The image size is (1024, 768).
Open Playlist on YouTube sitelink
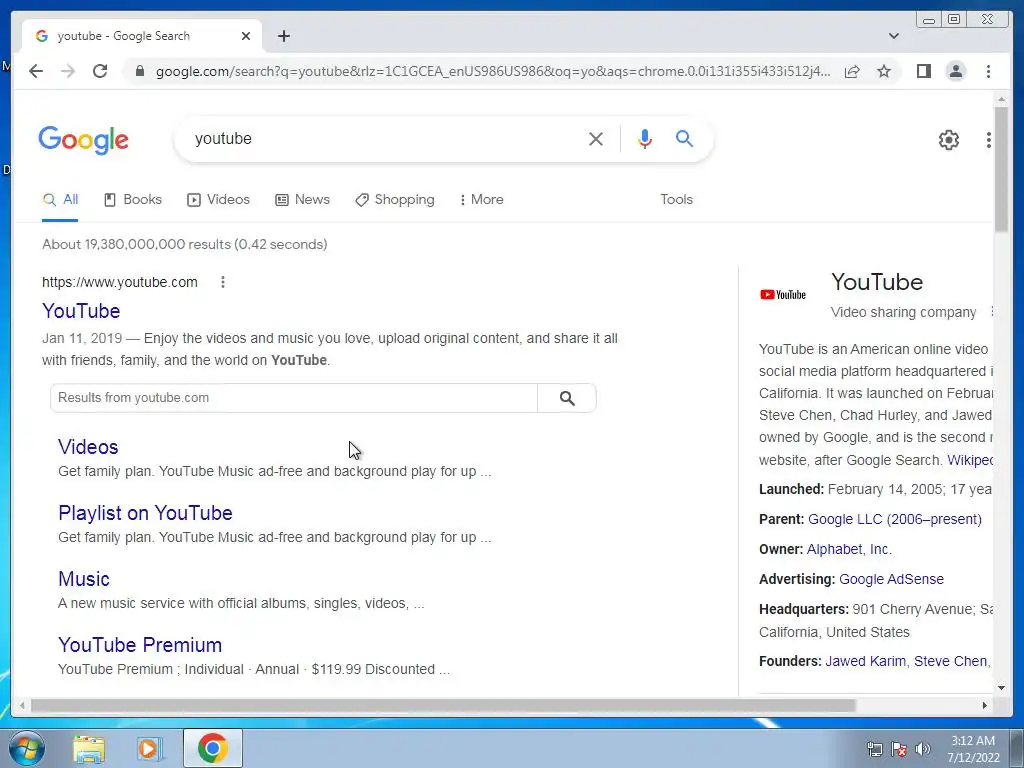coord(145,513)
